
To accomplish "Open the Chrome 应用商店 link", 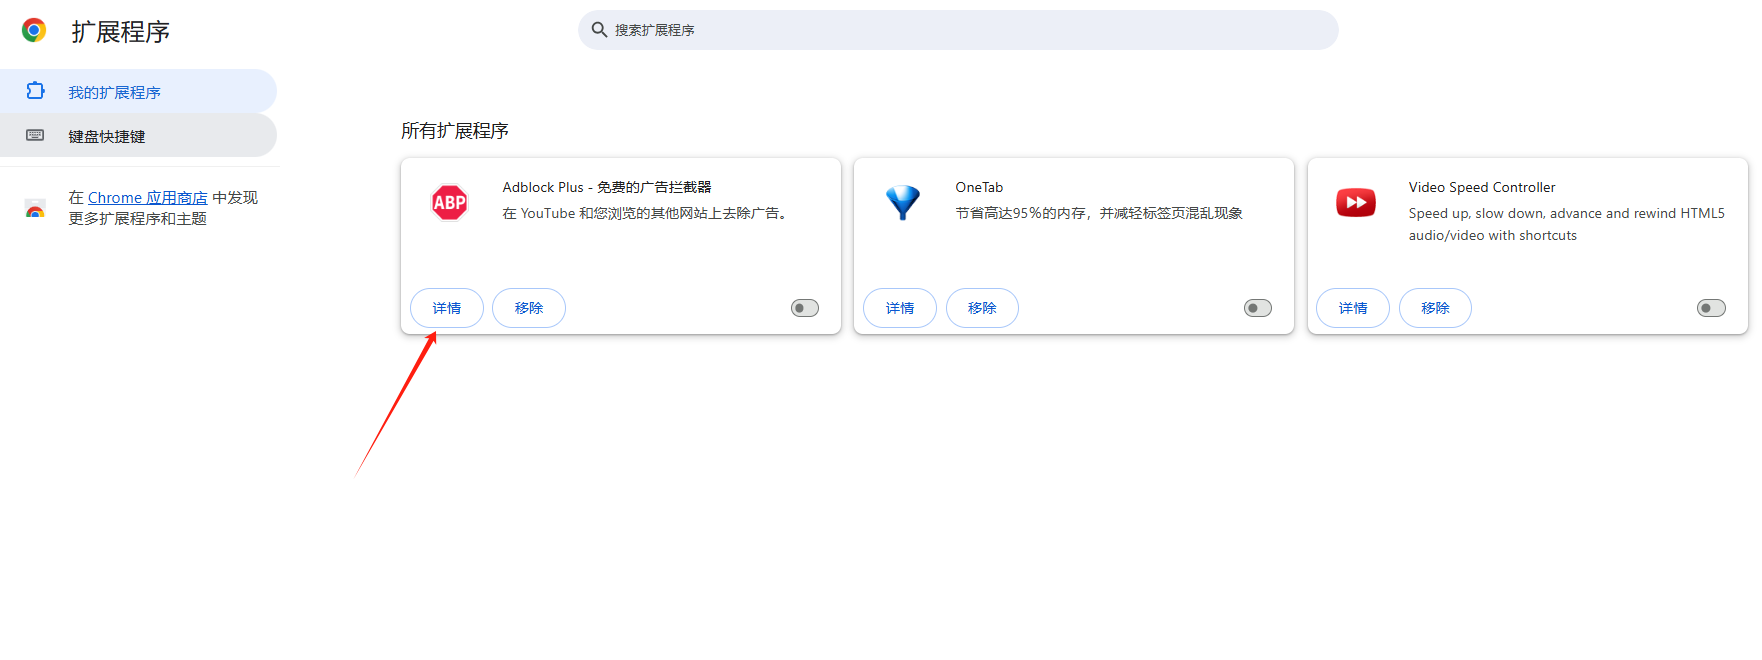I will 148,198.
